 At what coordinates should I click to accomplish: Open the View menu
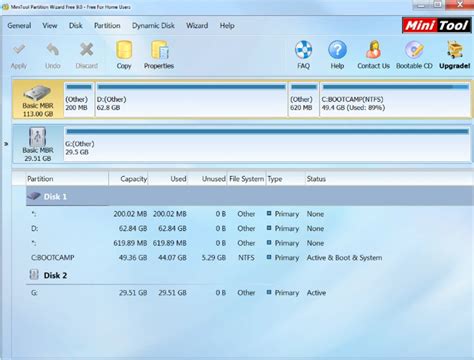tap(50, 26)
